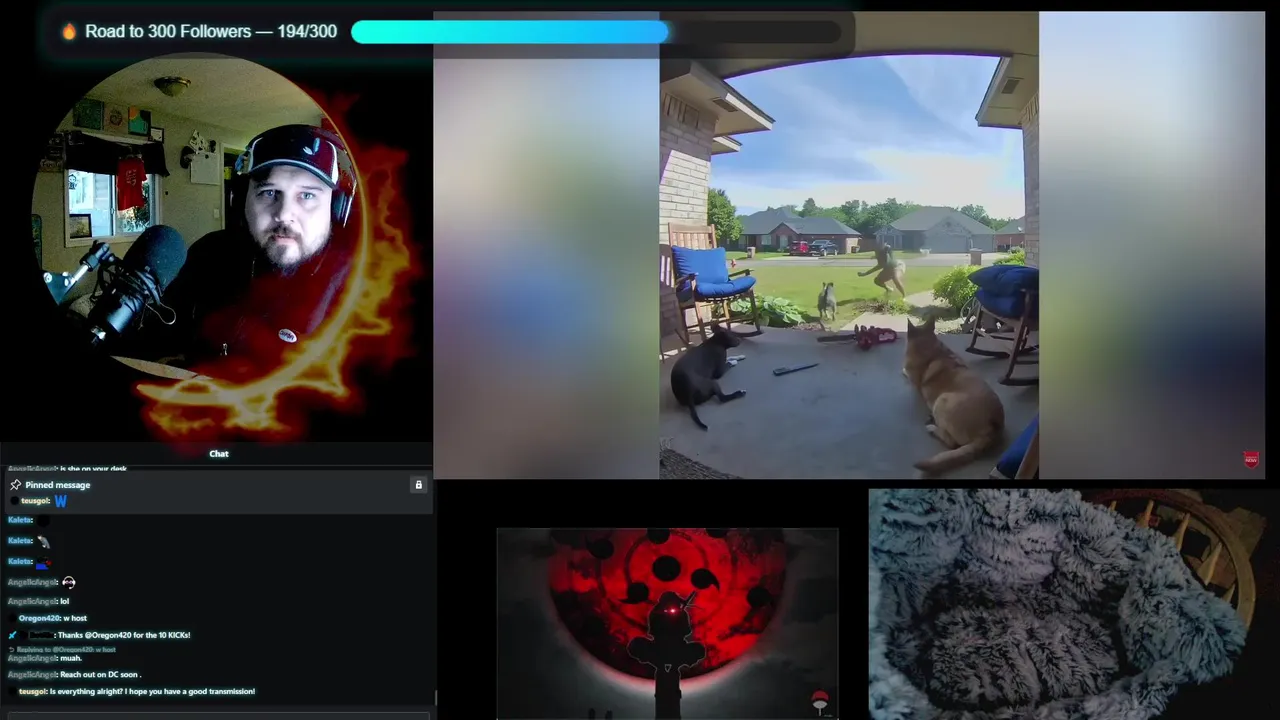Open username Oregon420 in w host message
The height and width of the screenshot is (720, 1280).
(39, 618)
